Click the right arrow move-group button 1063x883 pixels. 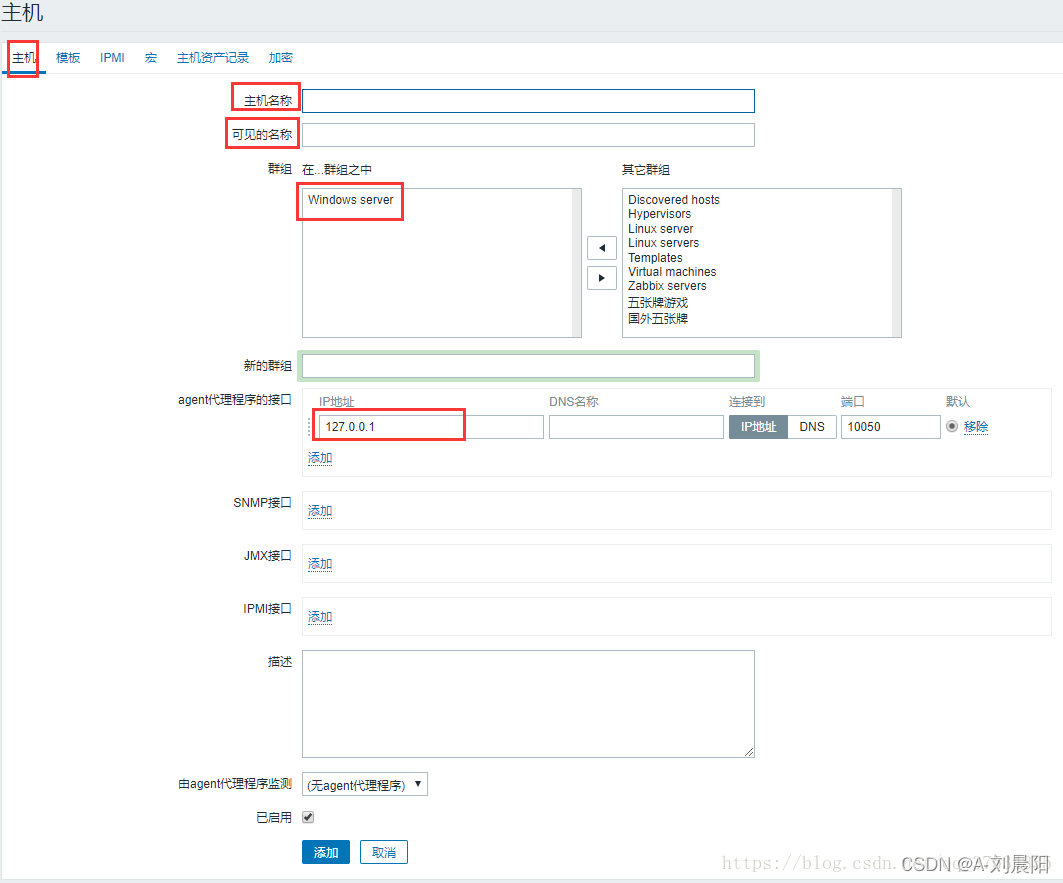tap(601, 278)
